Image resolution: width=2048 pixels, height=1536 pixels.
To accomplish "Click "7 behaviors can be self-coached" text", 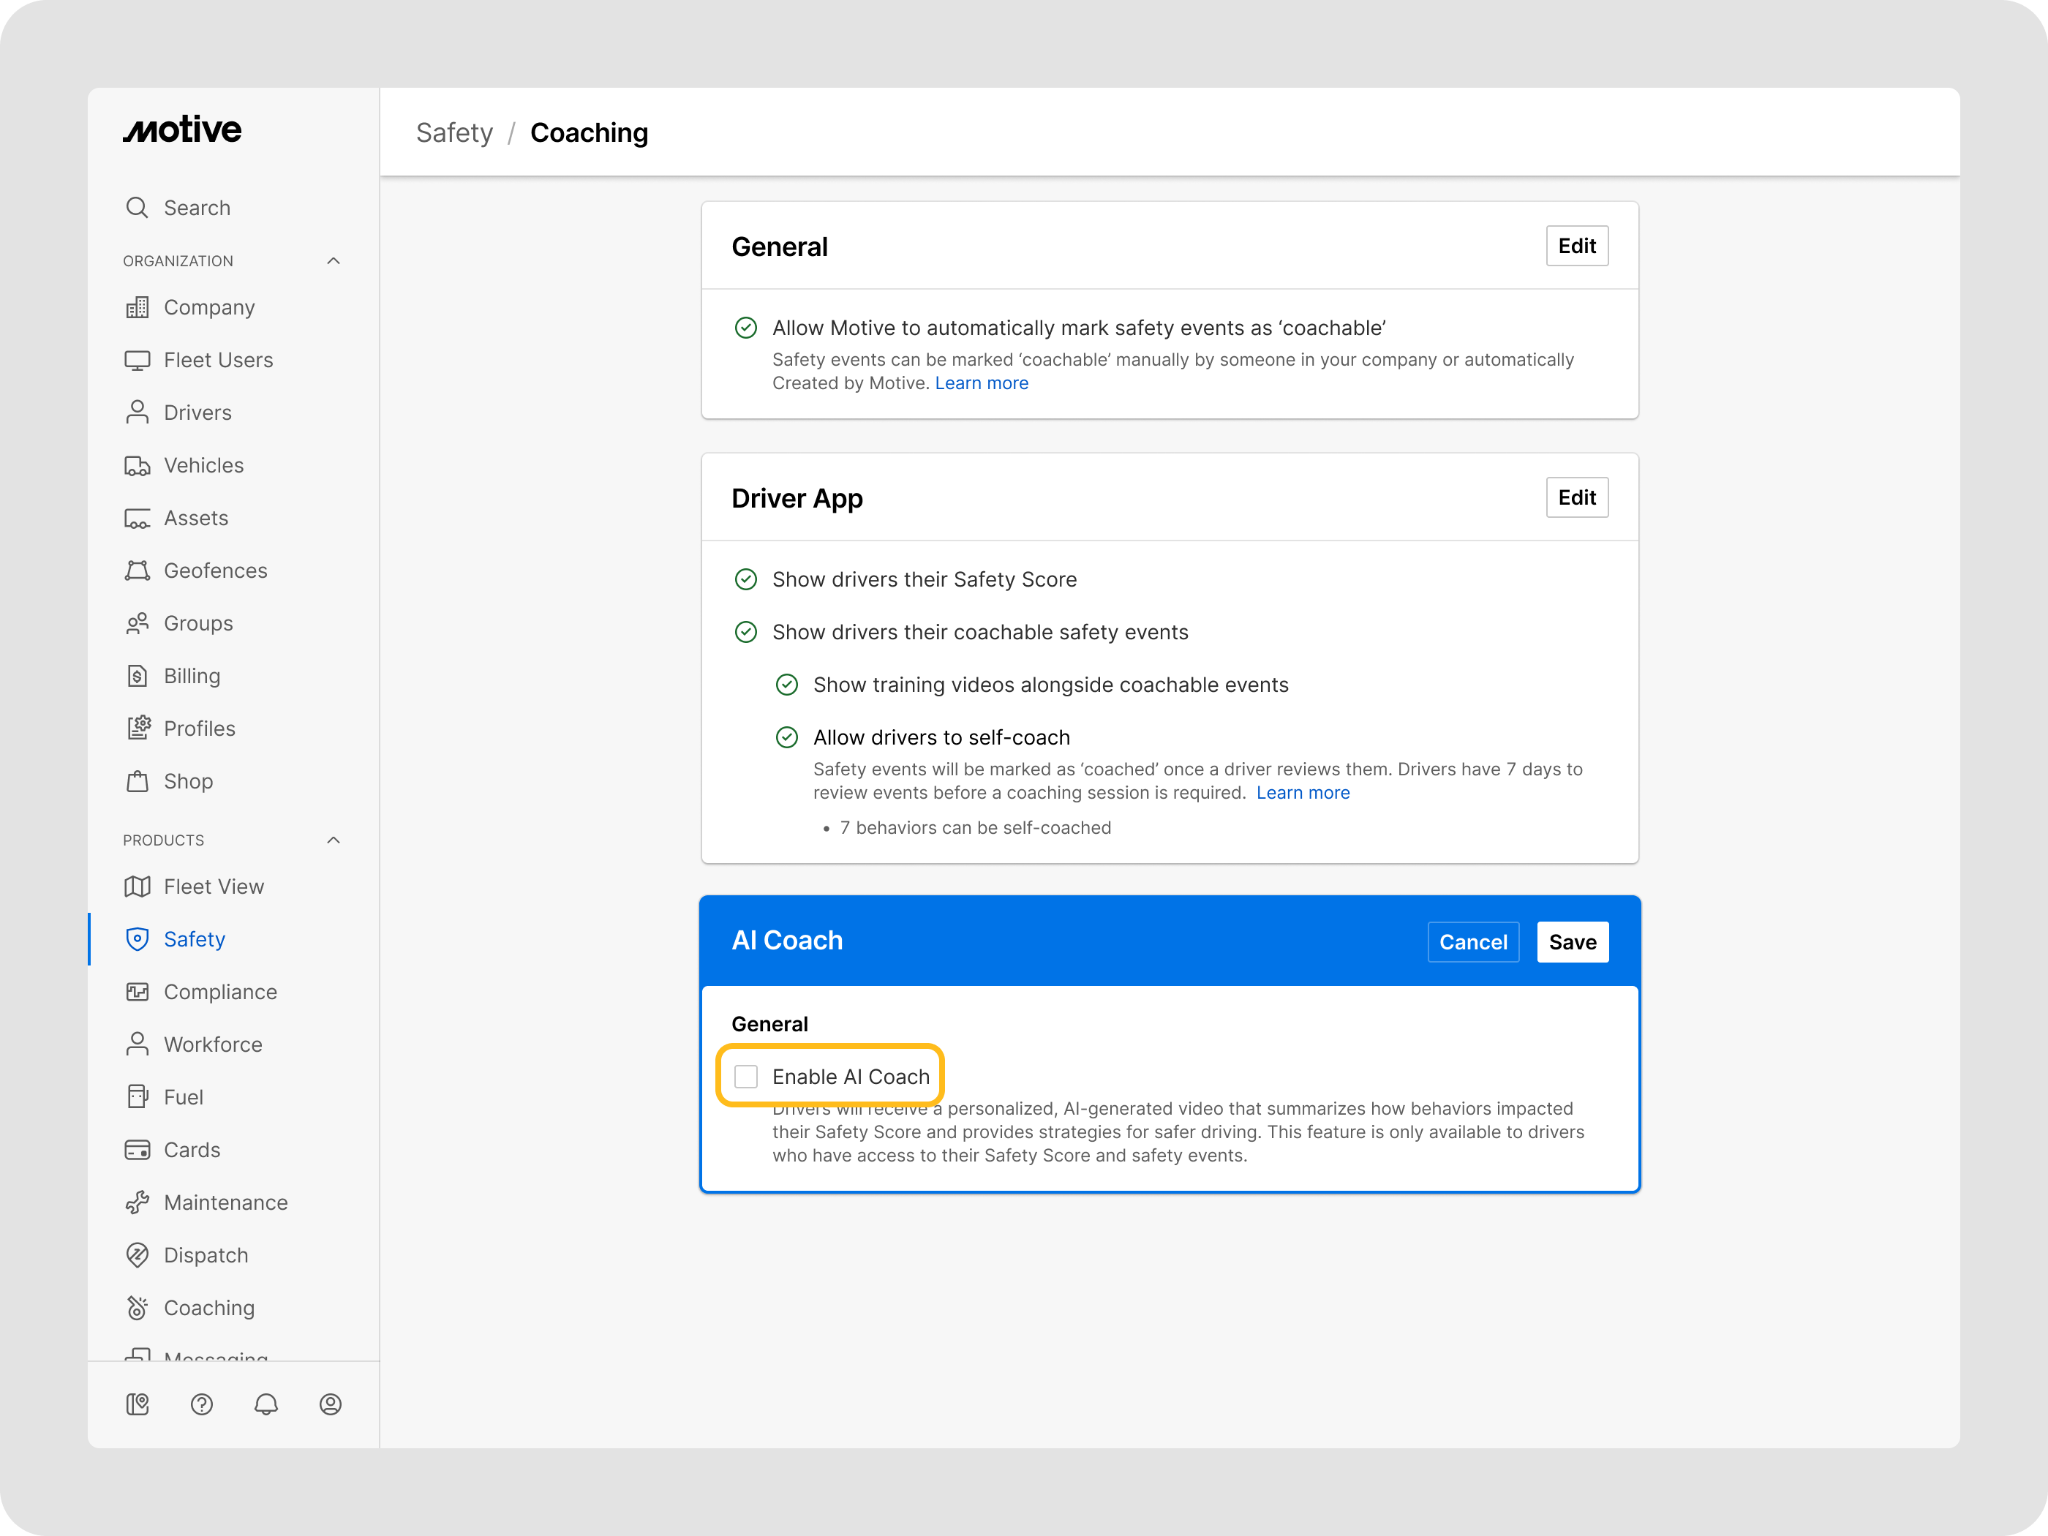I will click(975, 828).
